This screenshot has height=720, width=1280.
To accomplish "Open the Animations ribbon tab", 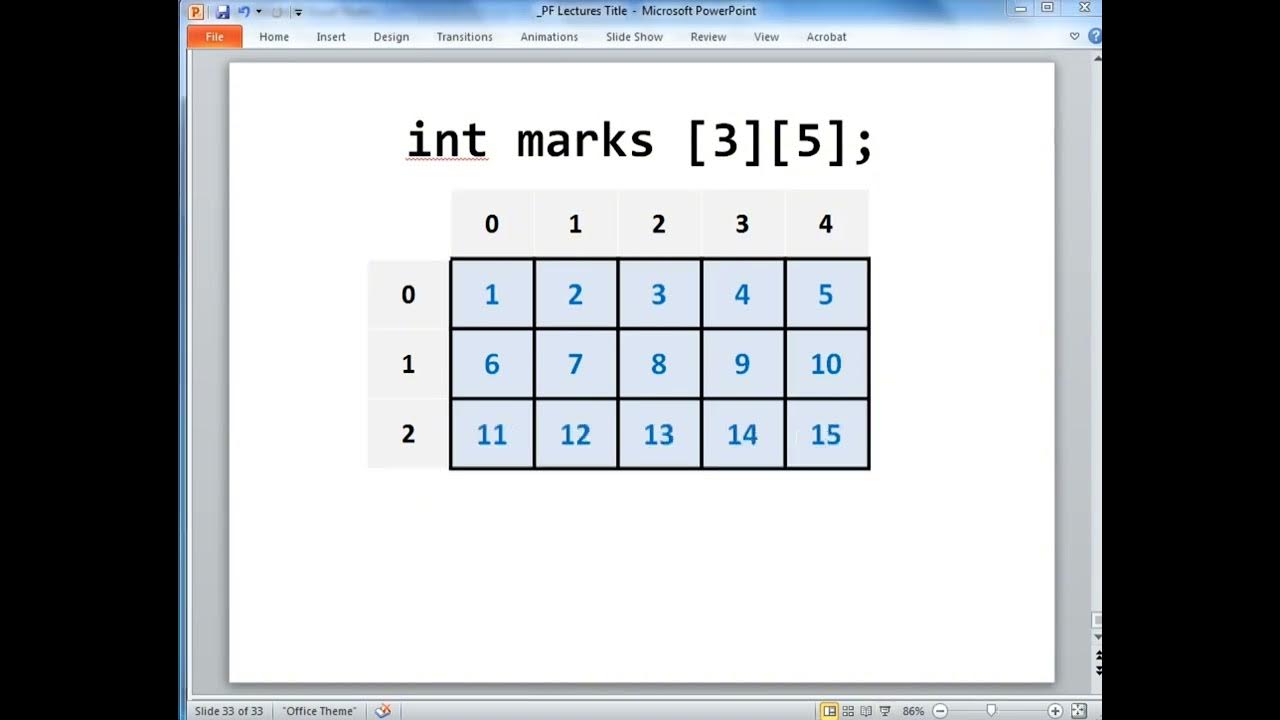I will coord(549,37).
